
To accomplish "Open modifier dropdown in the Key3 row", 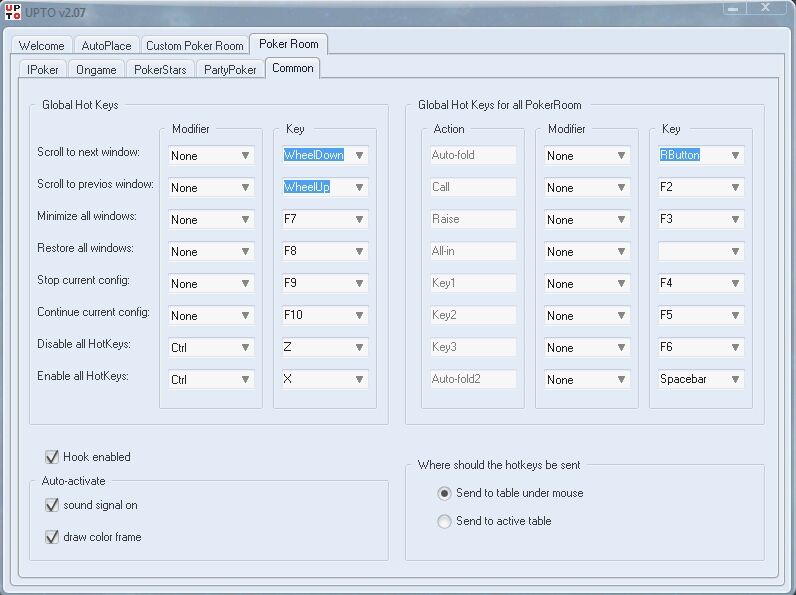I will [587, 347].
